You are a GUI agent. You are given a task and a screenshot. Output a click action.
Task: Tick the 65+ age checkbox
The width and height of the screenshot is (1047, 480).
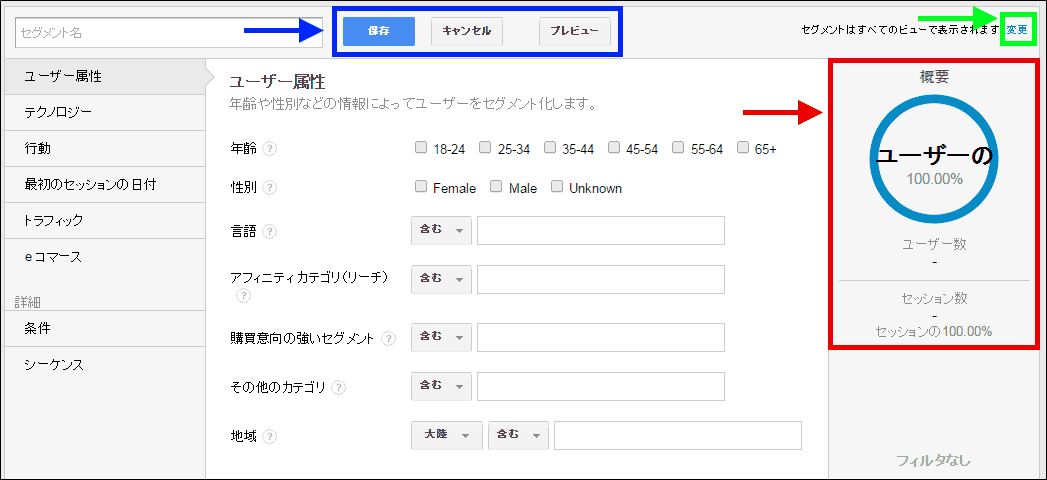pos(743,148)
